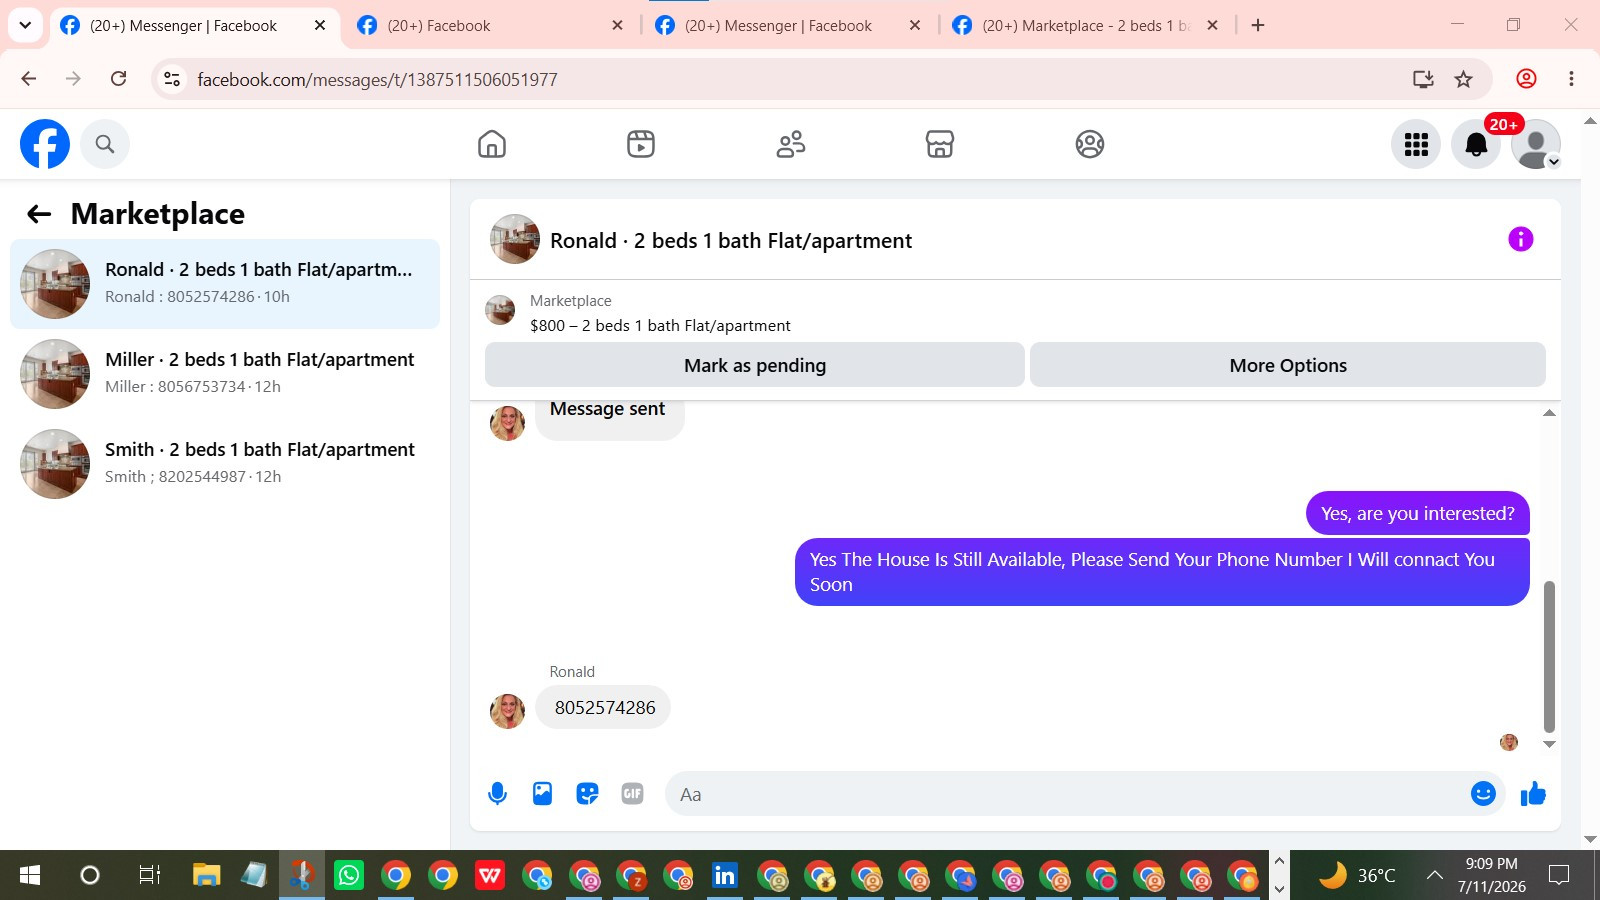This screenshot has height=900, width=1600.
Task: Open the GIF picker icon
Action: point(632,794)
